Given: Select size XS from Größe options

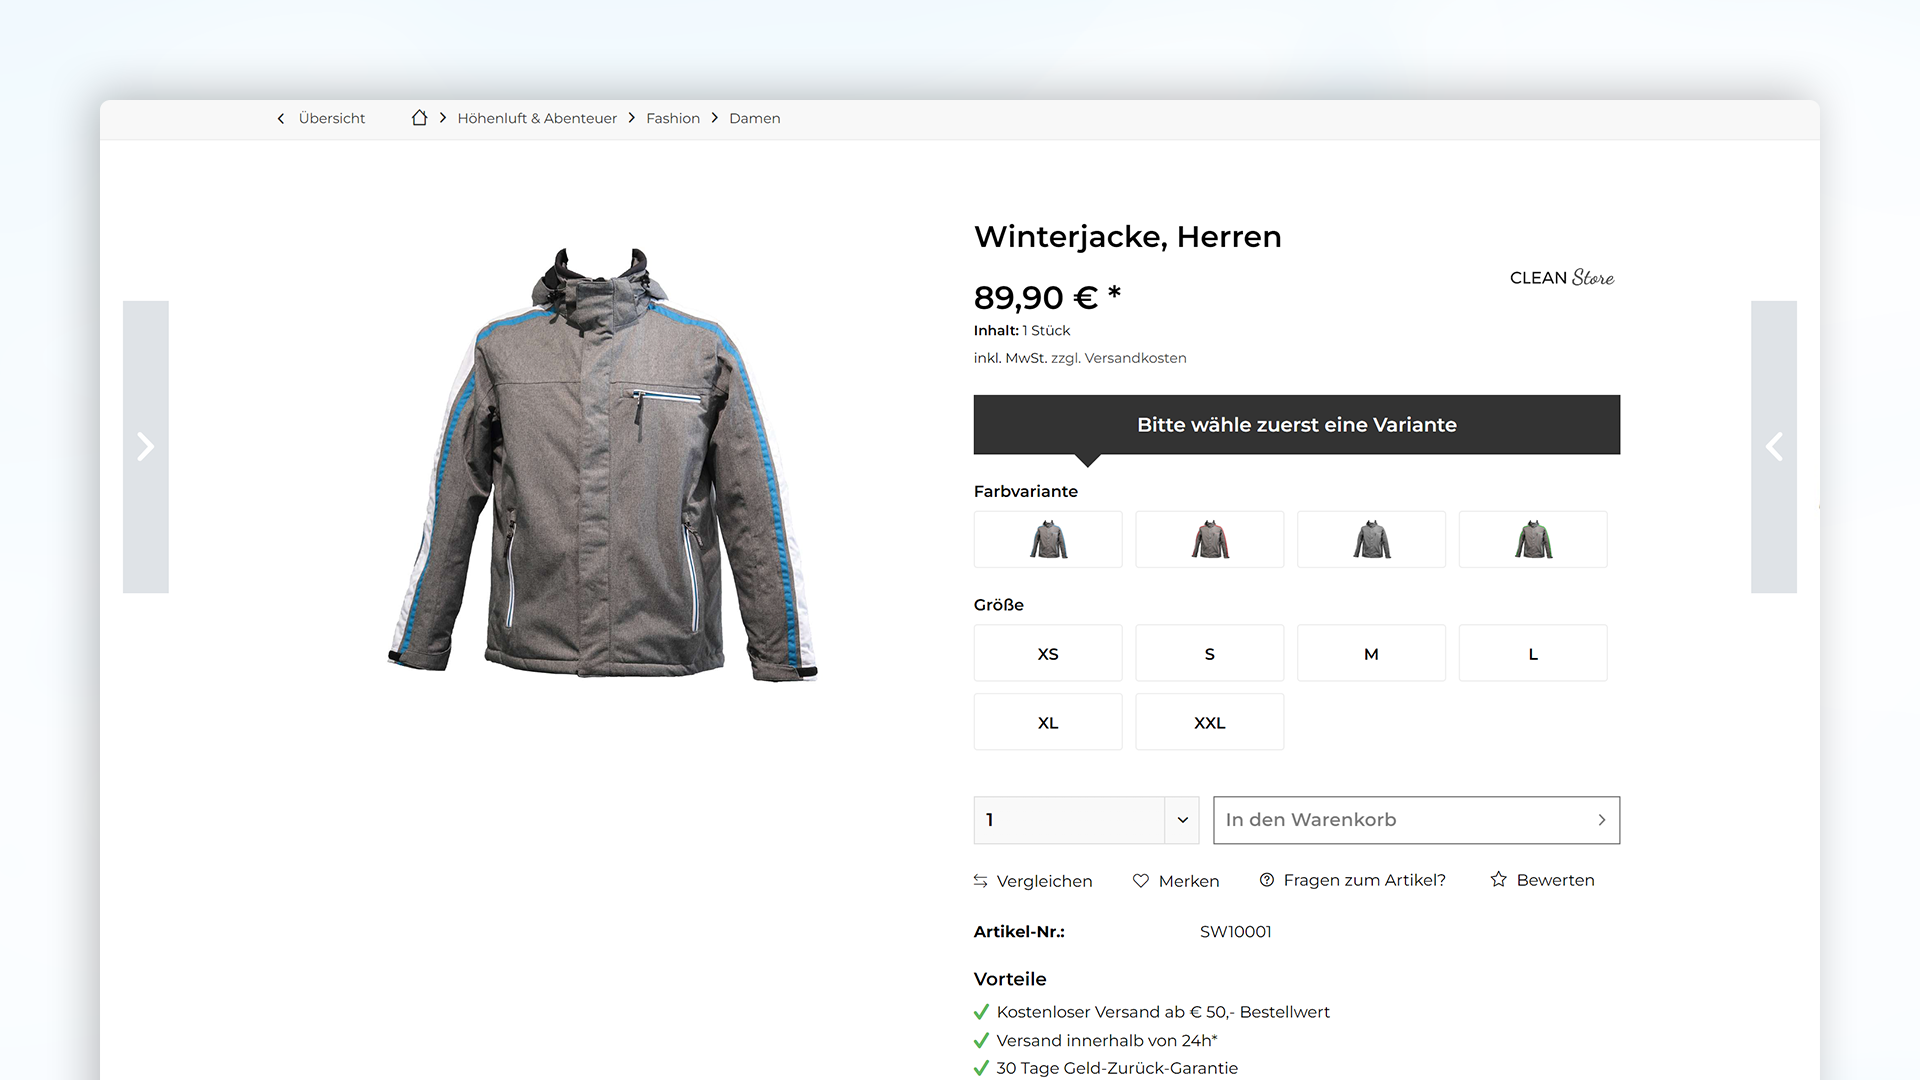Looking at the screenshot, I should (x=1046, y=653).
